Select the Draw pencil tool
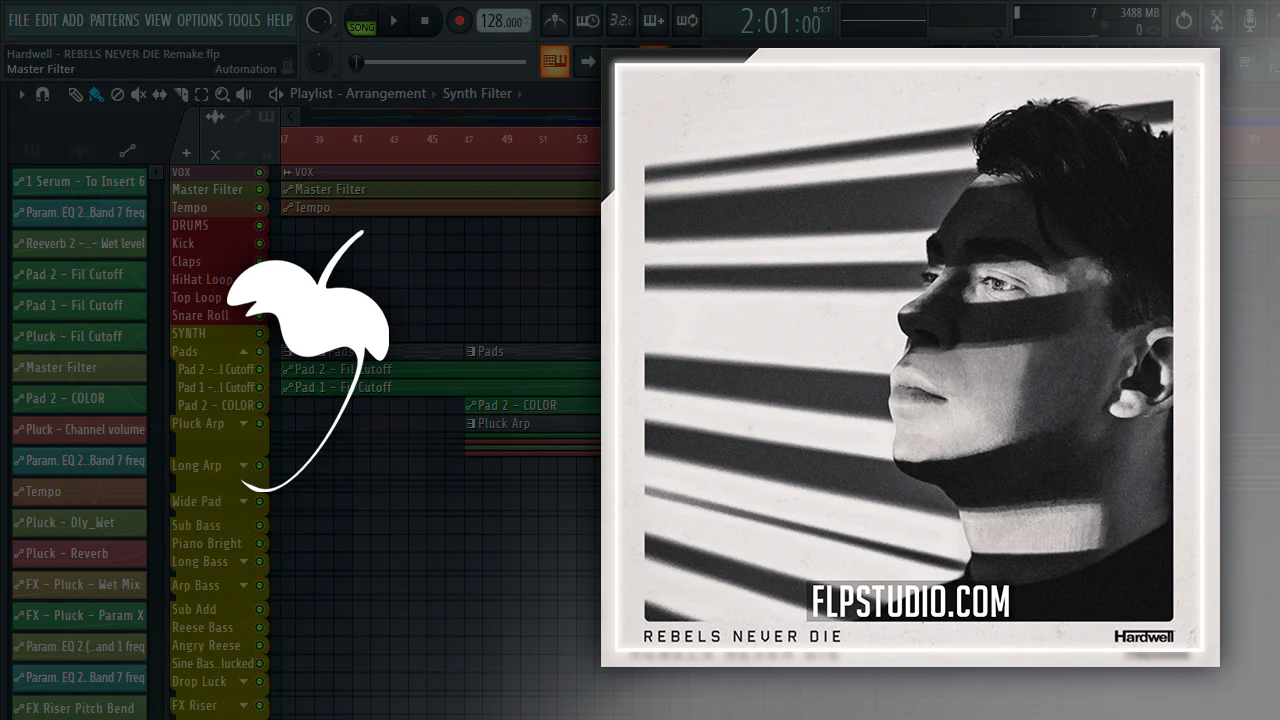 [x=75, y=94]
